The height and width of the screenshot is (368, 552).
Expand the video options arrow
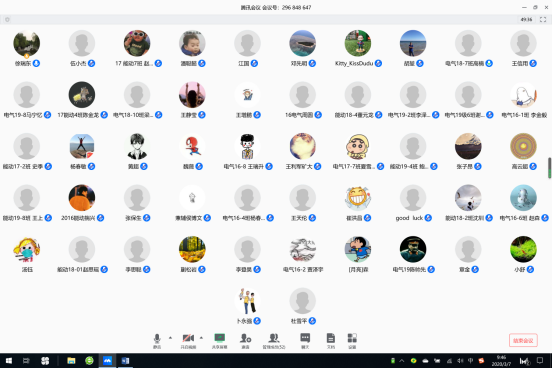coord(201,338)
